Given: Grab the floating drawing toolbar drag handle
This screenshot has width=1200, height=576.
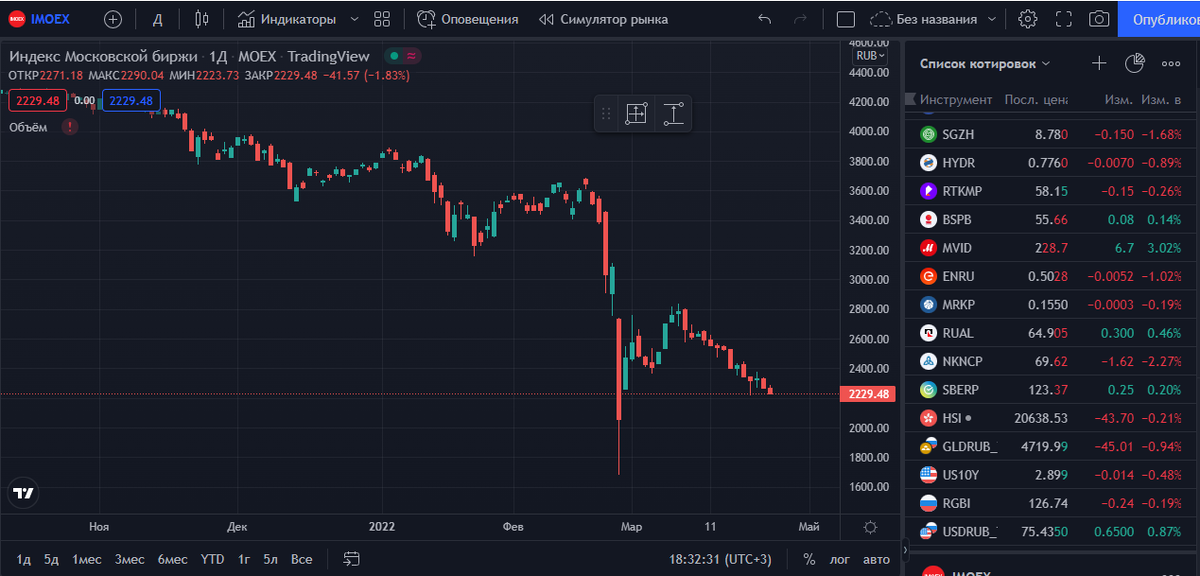Looking at the screenshot, I should (x=605, y=114).
